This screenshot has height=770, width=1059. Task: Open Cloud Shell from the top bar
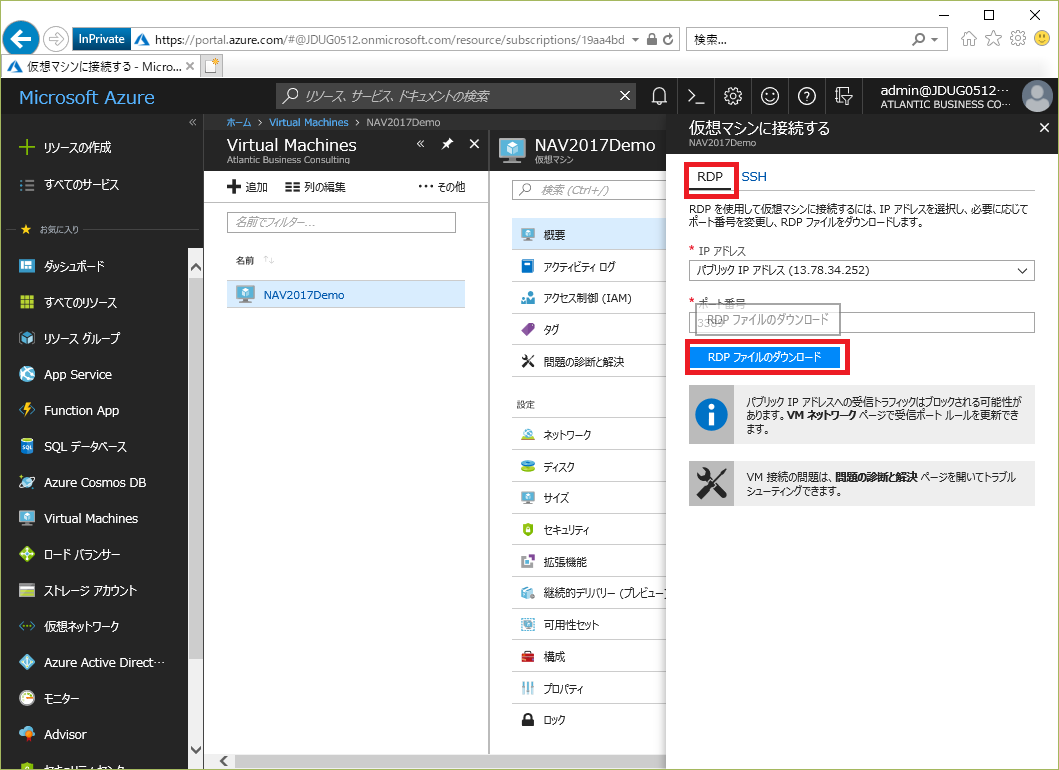(696, 96)
